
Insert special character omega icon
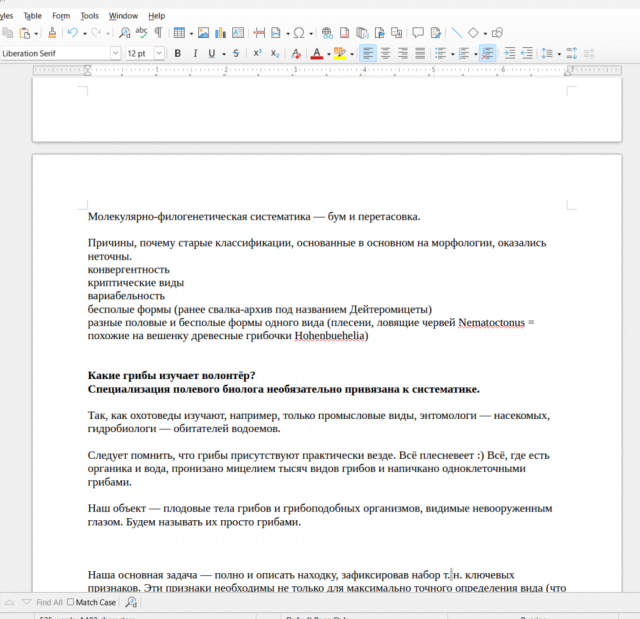point(299,33)
